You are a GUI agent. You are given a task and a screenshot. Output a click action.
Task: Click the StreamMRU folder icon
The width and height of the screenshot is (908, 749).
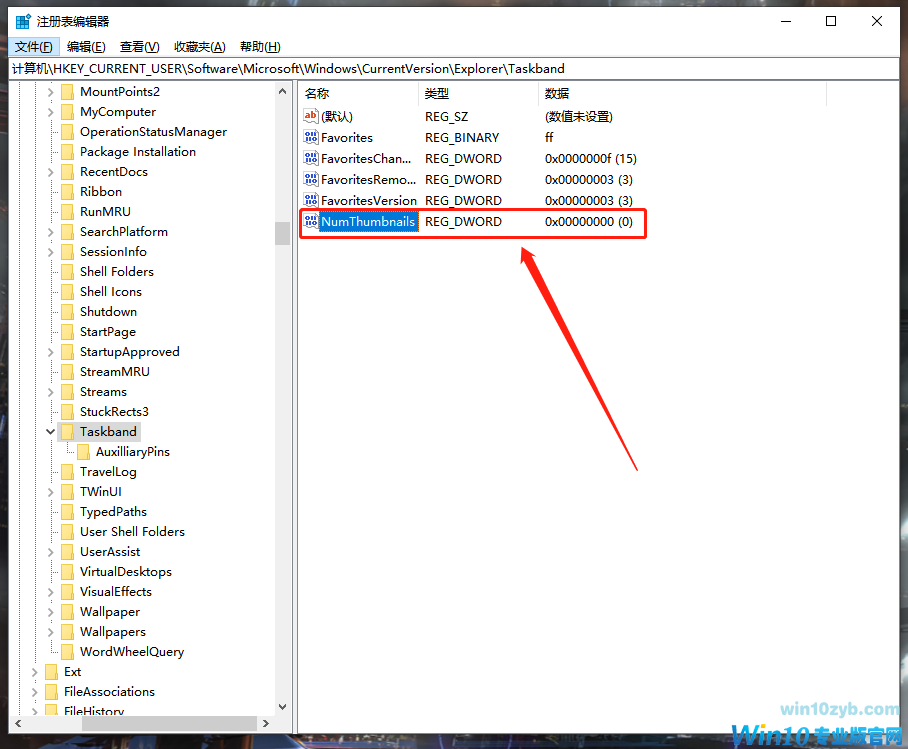click(68, 372)
